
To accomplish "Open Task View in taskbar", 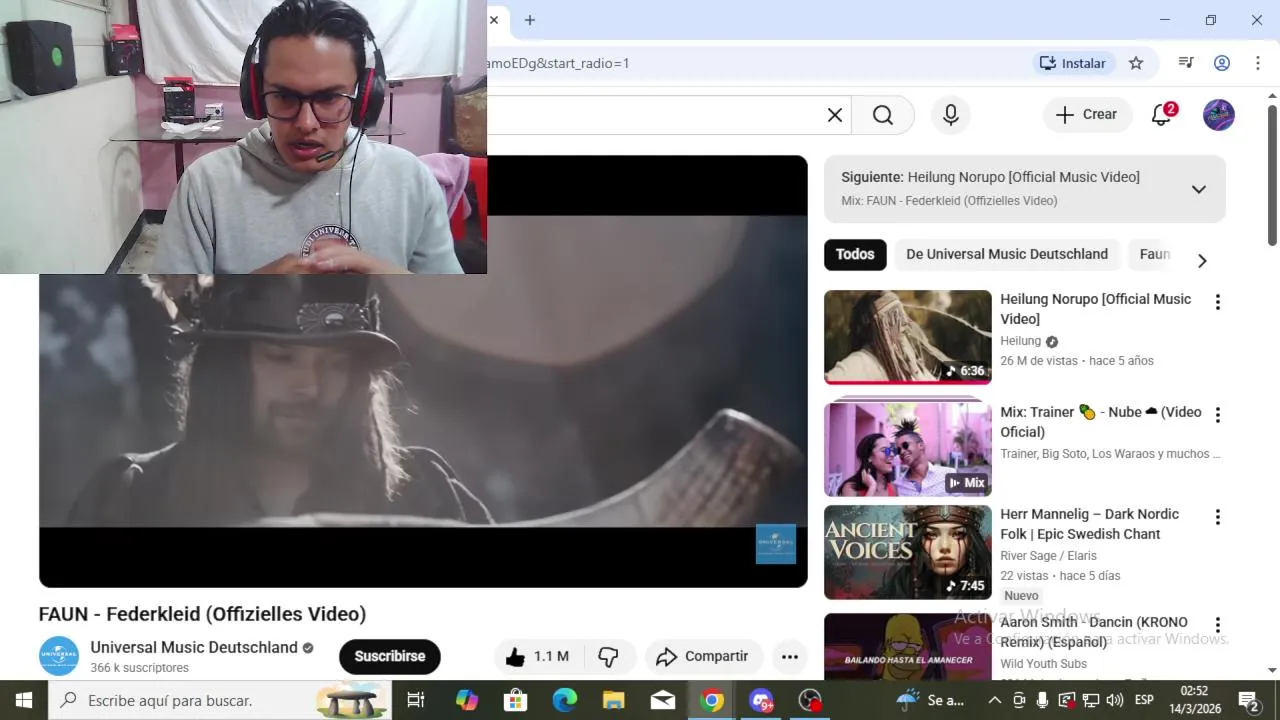I will [416, 700].
